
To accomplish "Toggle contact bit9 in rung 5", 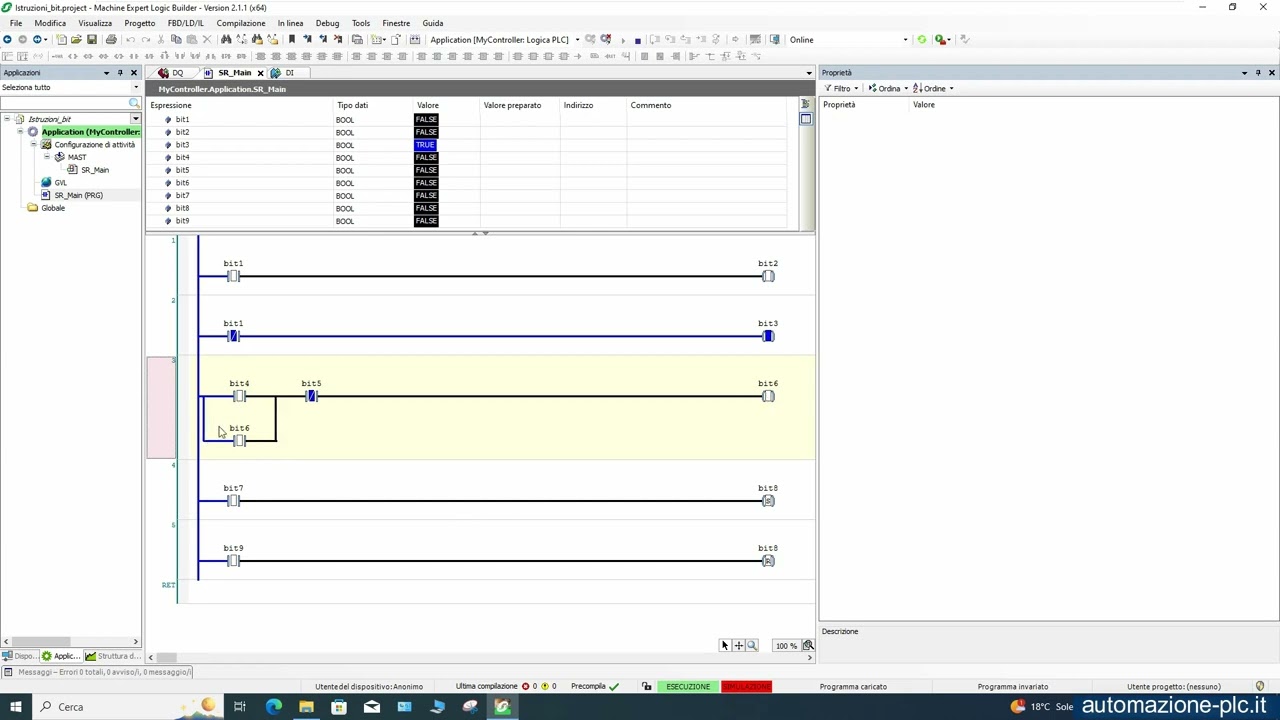I will (x=233, y=561).
